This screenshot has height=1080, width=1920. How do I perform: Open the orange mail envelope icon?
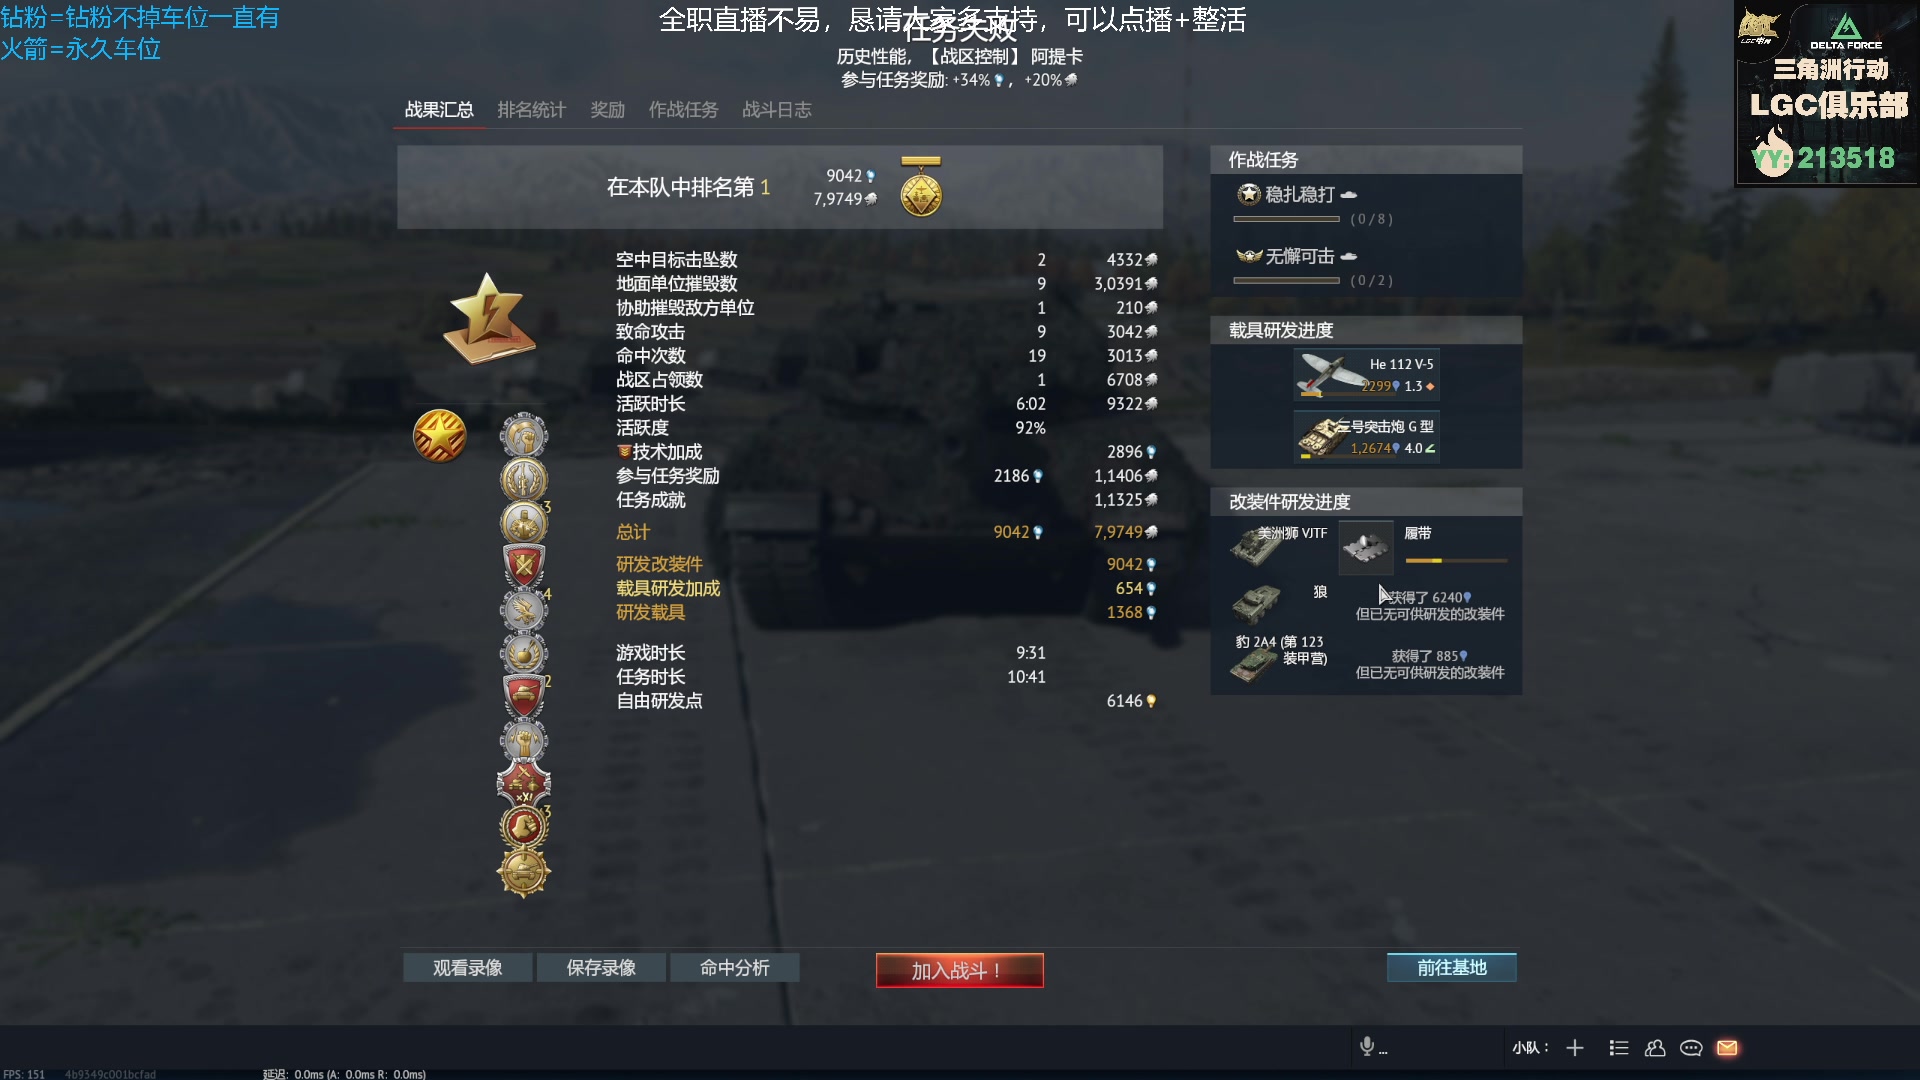1727,1047
